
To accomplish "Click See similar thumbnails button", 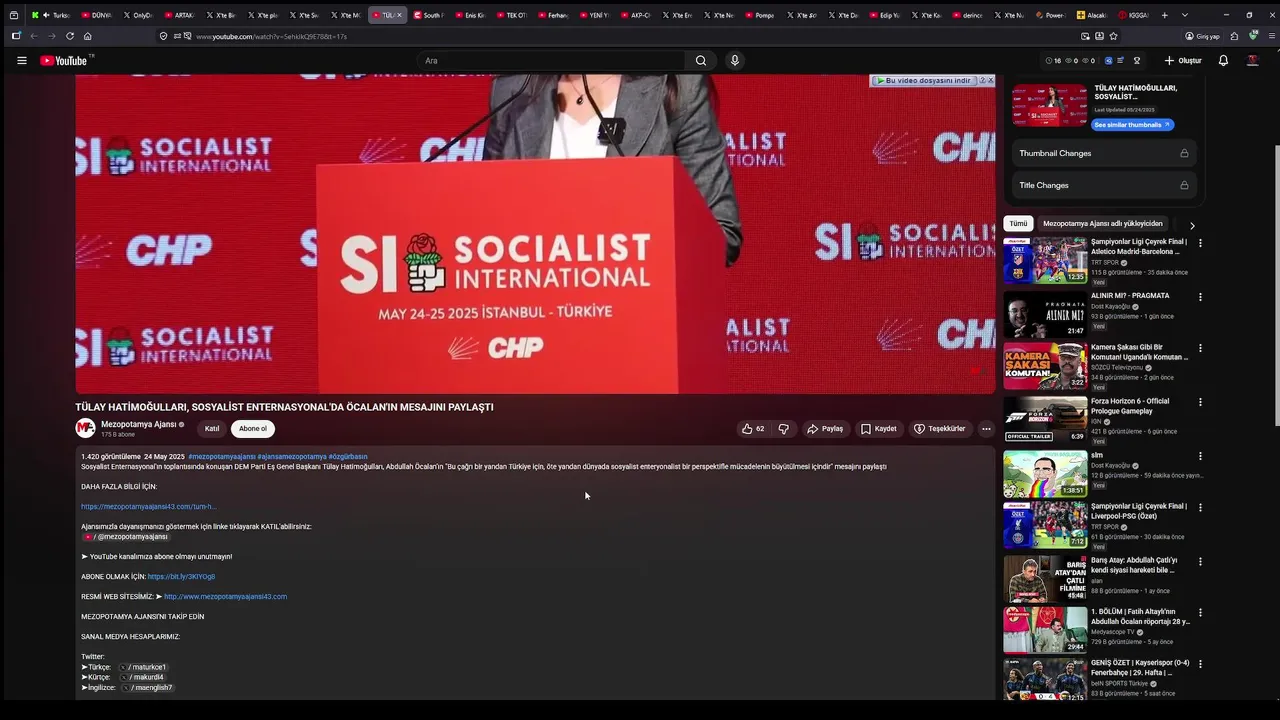I will tap(1132, 125).
